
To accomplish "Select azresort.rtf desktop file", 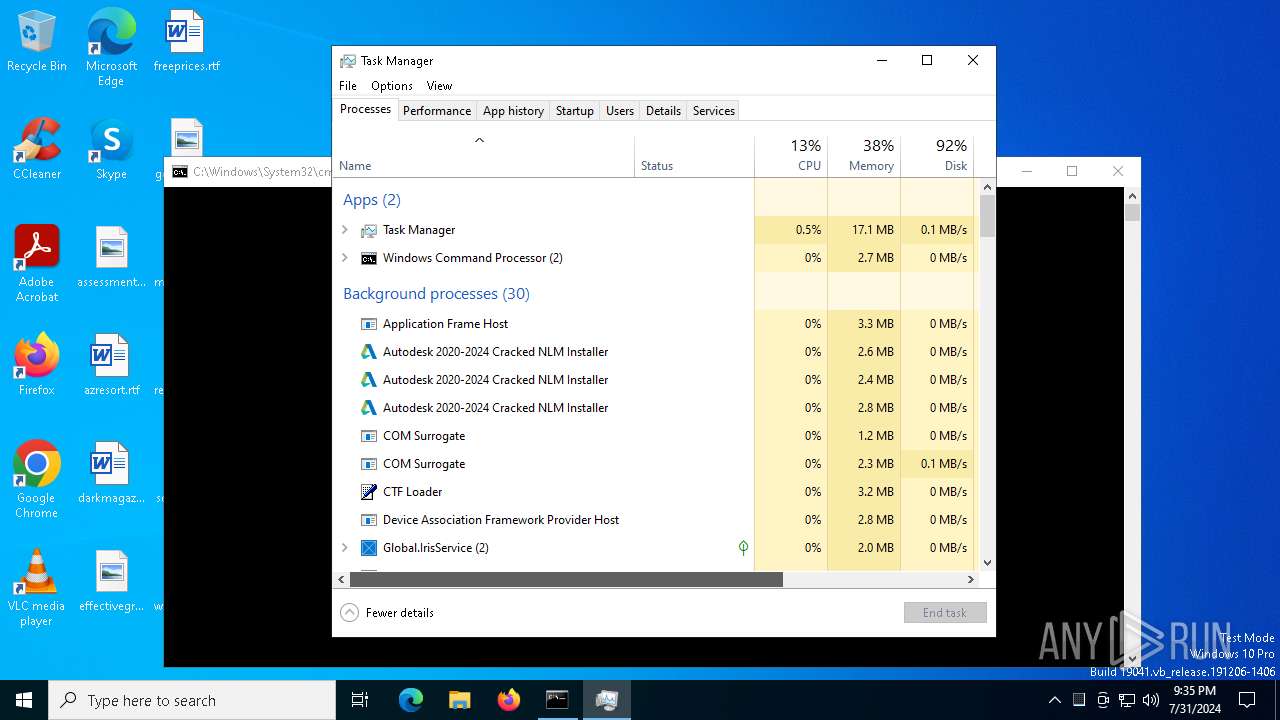I will point(111,366).
